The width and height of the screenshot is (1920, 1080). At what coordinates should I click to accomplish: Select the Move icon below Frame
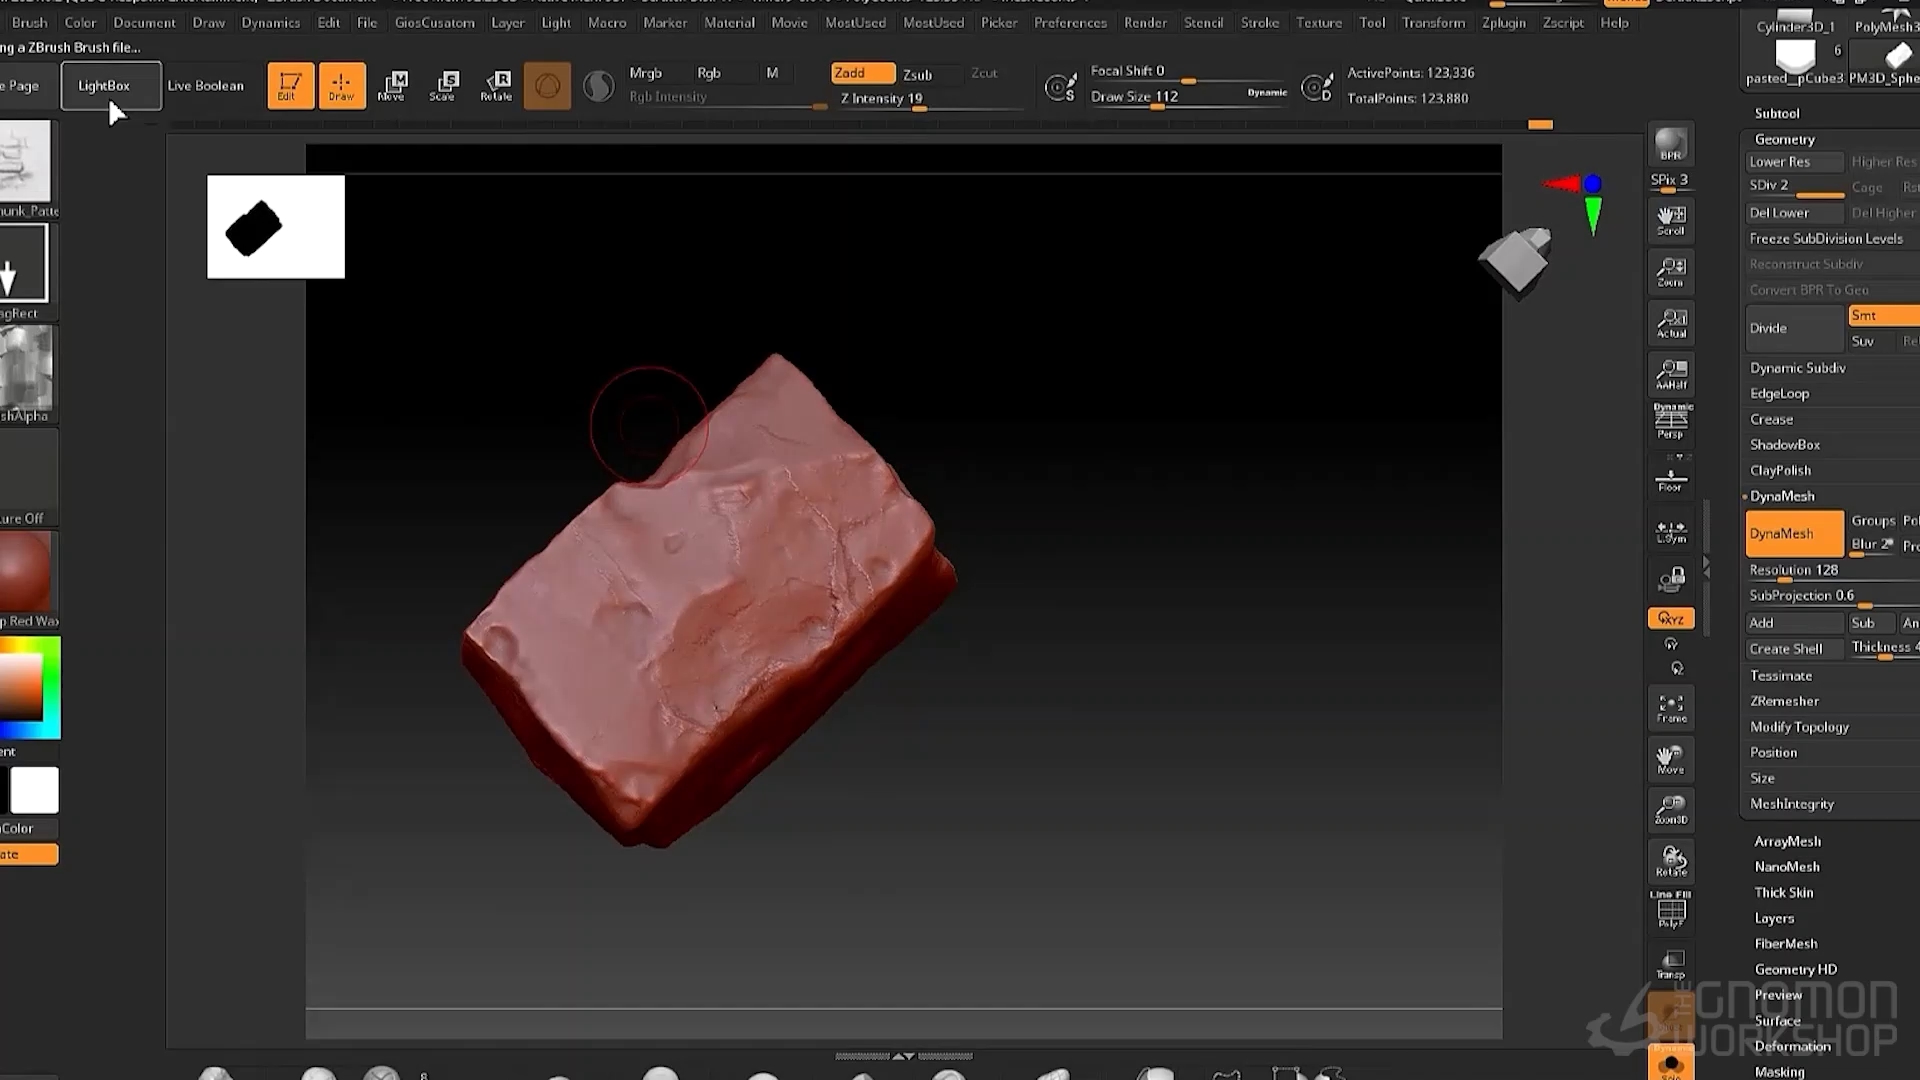(x=1670, y=758)
